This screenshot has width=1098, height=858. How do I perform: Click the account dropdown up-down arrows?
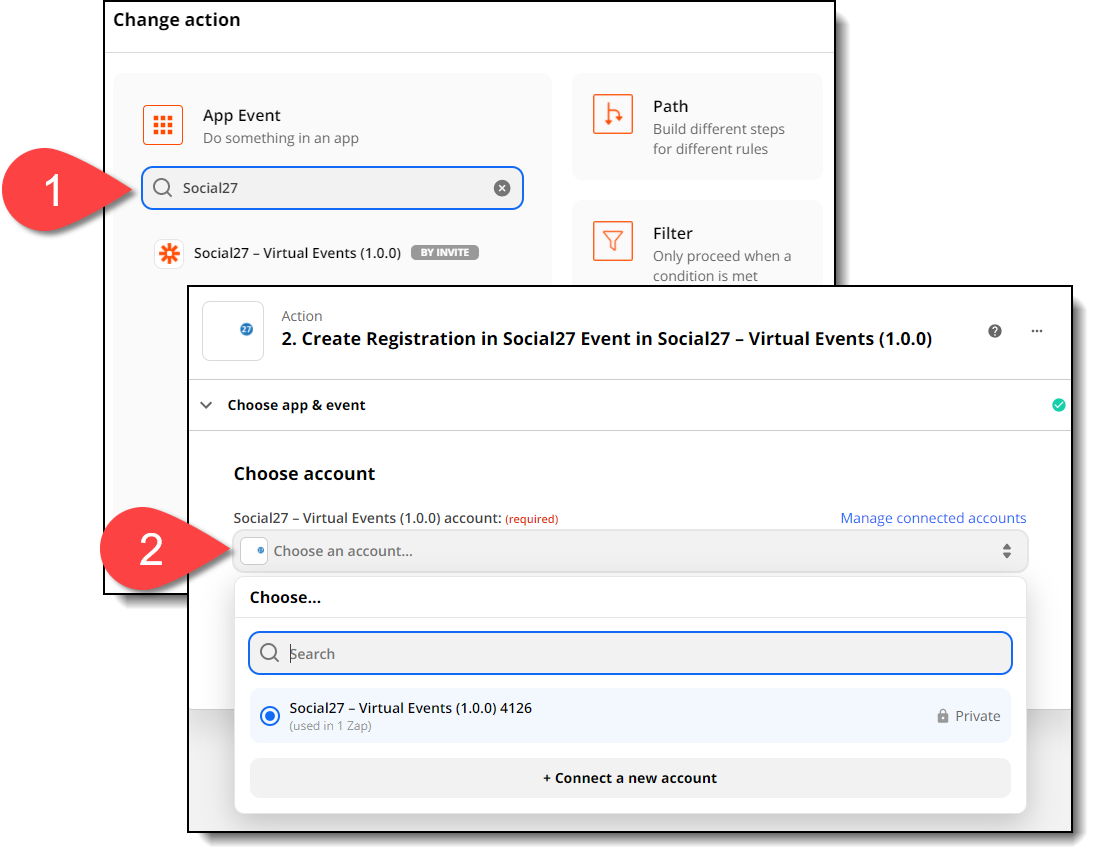(1007, 551)
